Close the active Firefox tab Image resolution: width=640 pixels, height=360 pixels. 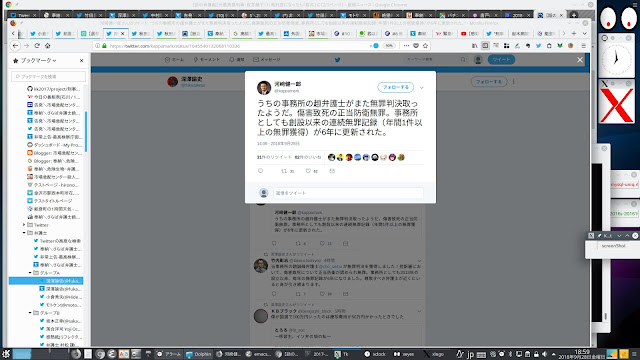(122, 33)
